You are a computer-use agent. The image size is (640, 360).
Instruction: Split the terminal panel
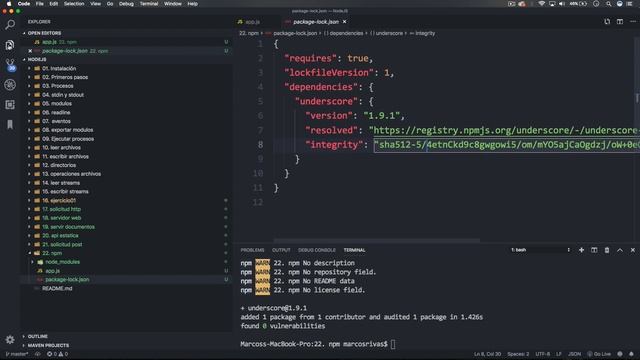594,250
